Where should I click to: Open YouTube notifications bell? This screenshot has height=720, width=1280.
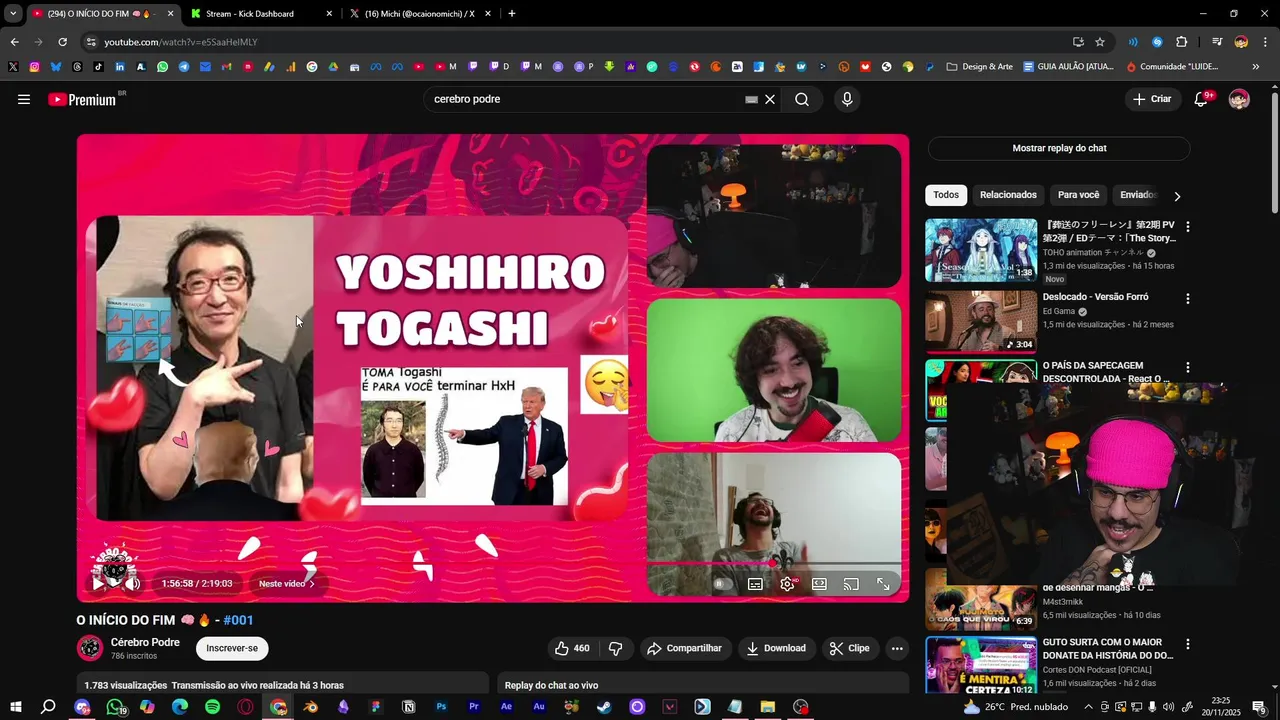coord(1202,99)
